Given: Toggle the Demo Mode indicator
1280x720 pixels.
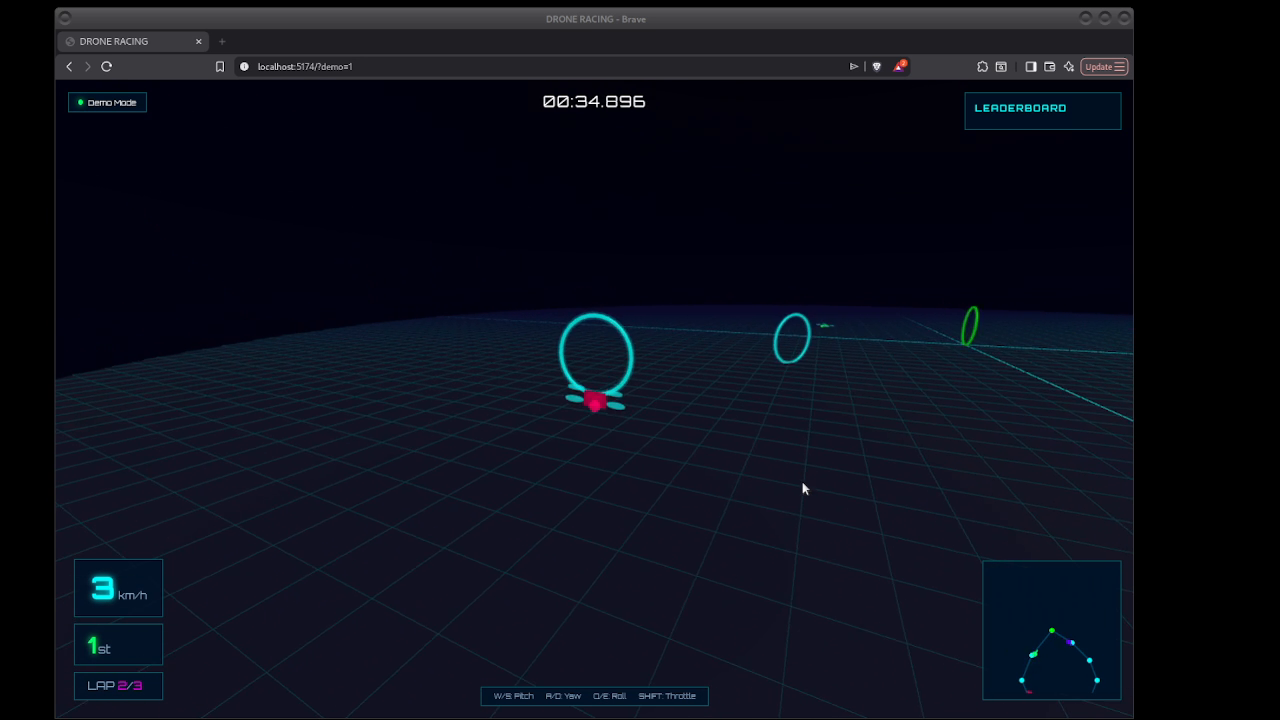Looking at the screenshot, I should (107, 102).
